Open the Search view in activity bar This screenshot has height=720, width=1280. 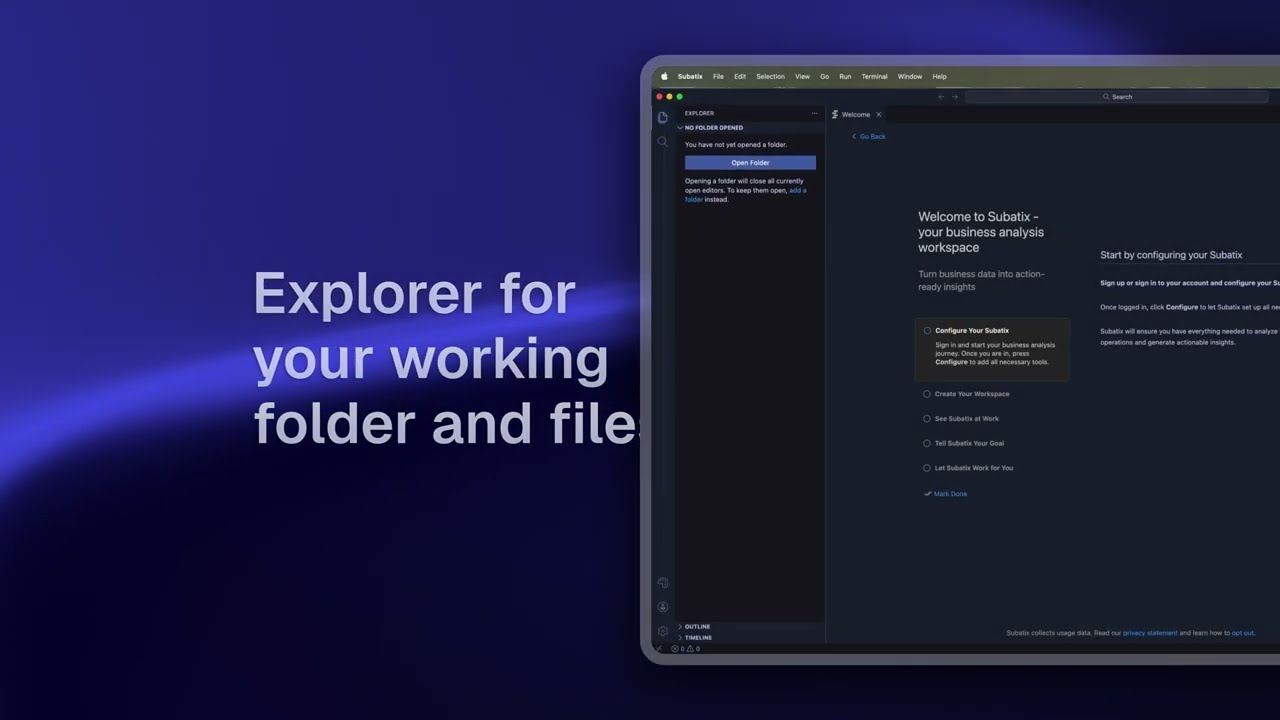point(662,142)
